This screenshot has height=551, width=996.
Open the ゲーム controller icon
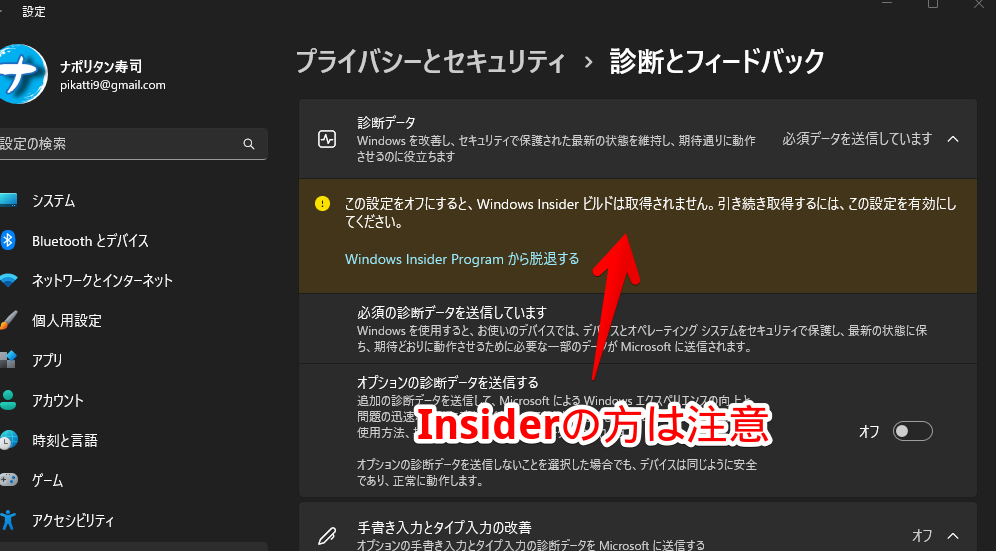[x=8, y=480]
